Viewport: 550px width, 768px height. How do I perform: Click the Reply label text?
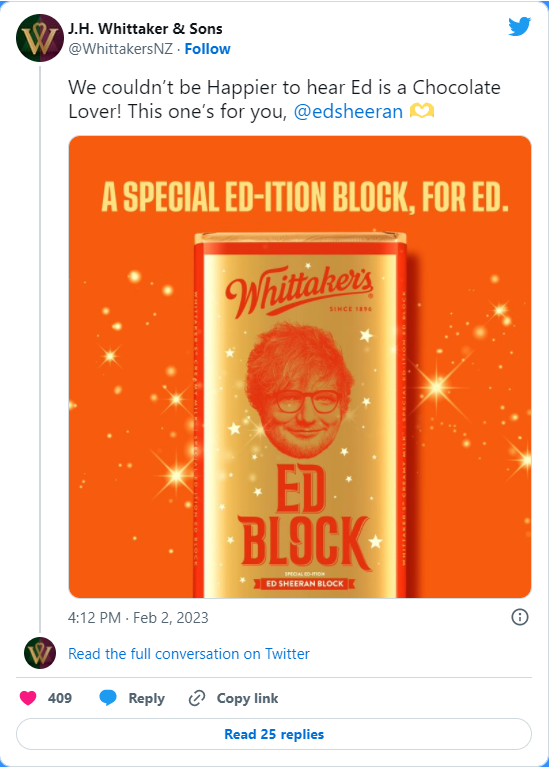click(x=146, y=698)
